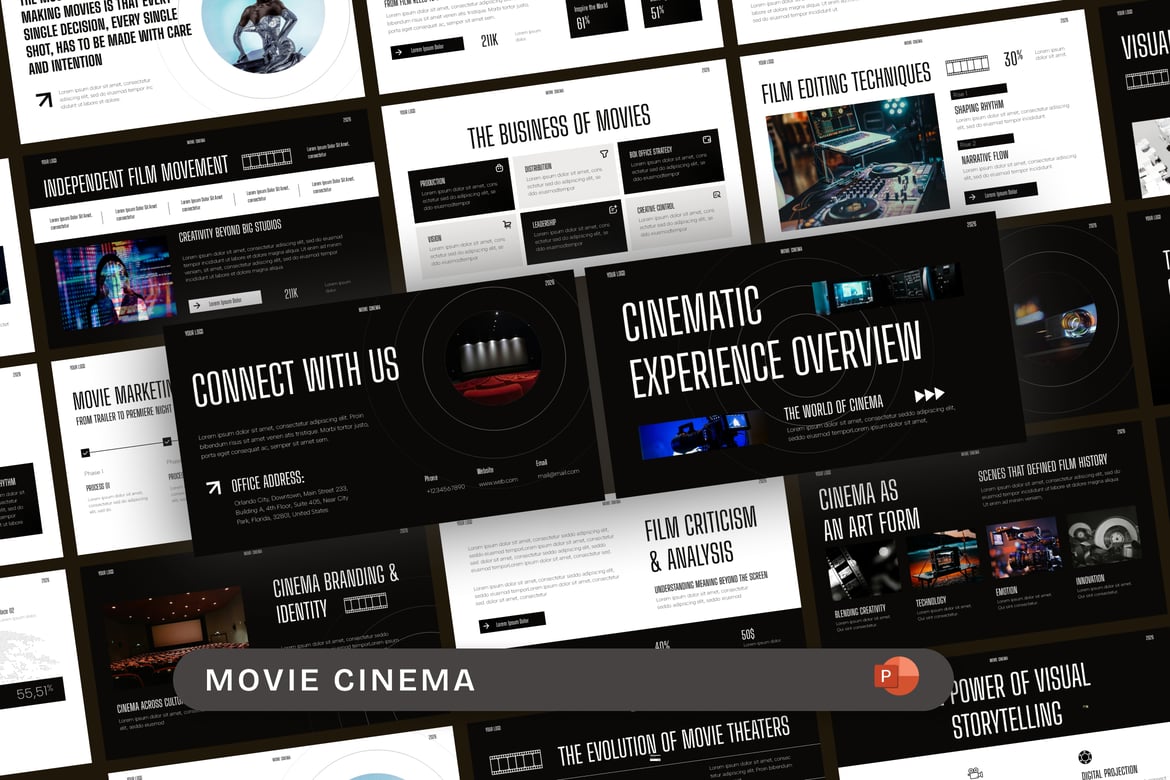Click the diagonal arrow icon on top-left slide
The height and width of the screenshot is (780, 1170).
tap(44, 99)
